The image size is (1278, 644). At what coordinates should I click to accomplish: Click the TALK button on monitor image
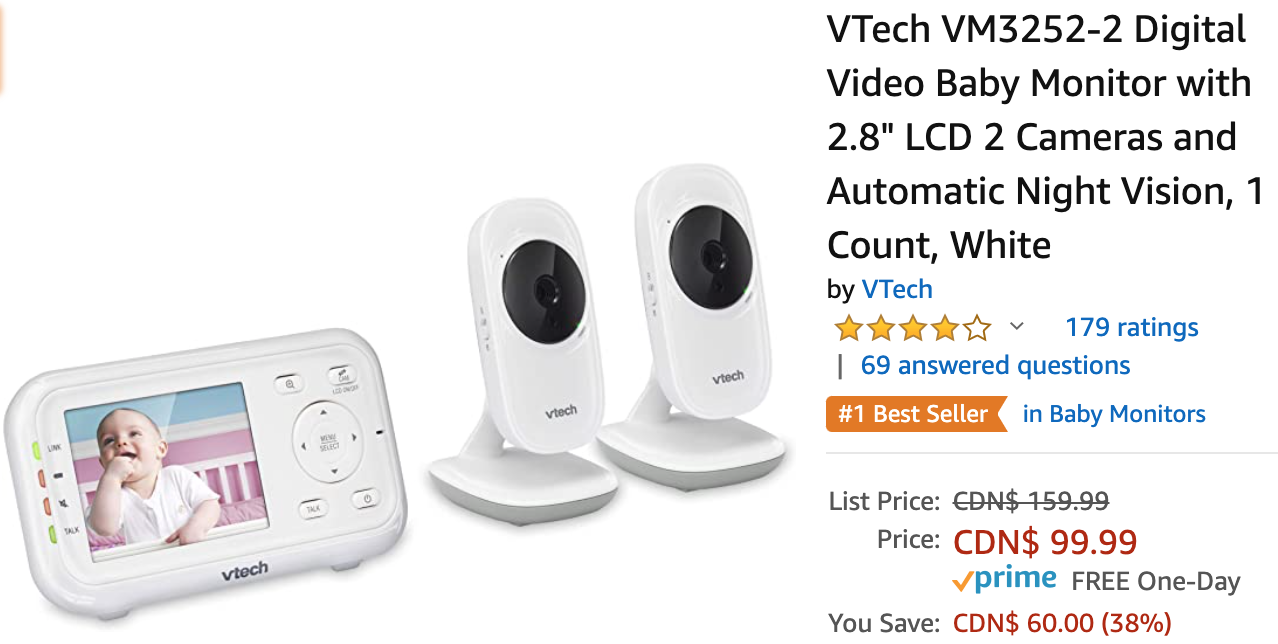pos(313,509)
